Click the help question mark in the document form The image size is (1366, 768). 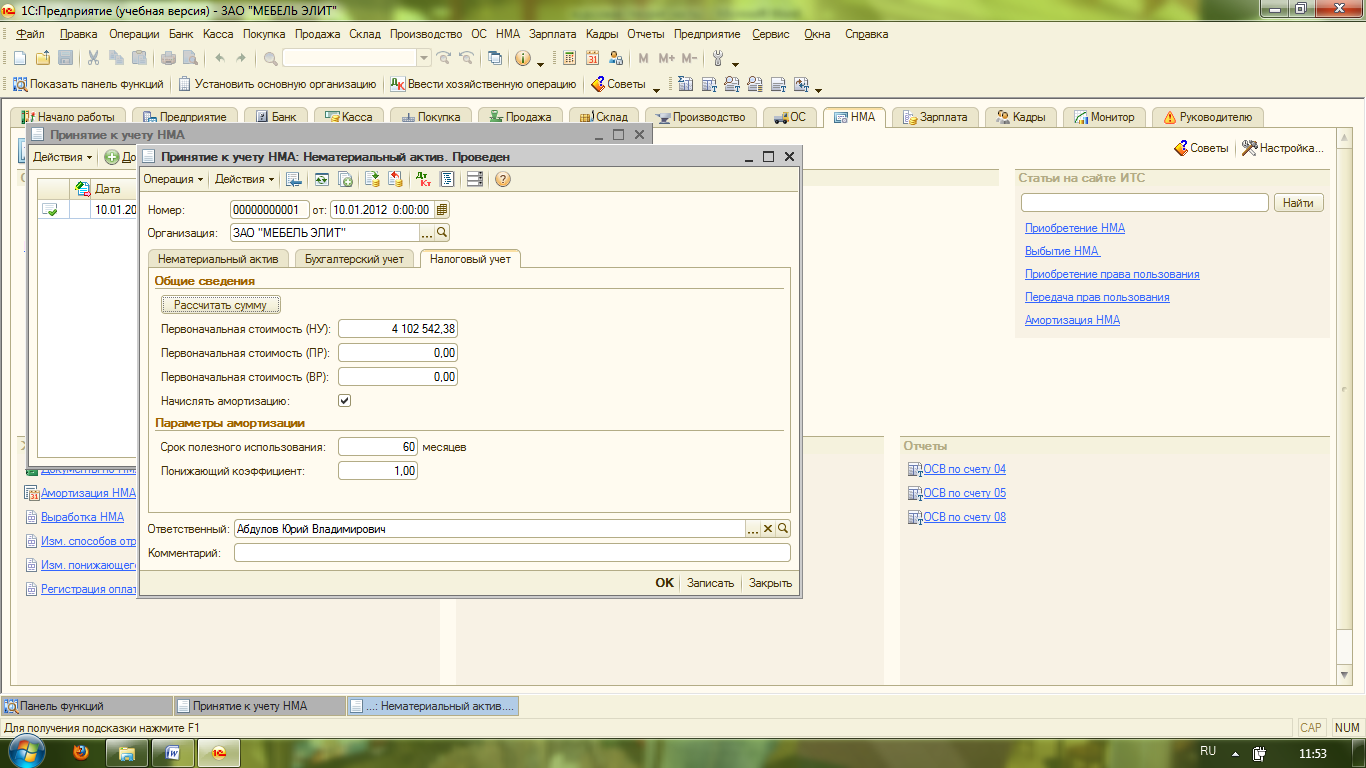click(x=503, y=179)
